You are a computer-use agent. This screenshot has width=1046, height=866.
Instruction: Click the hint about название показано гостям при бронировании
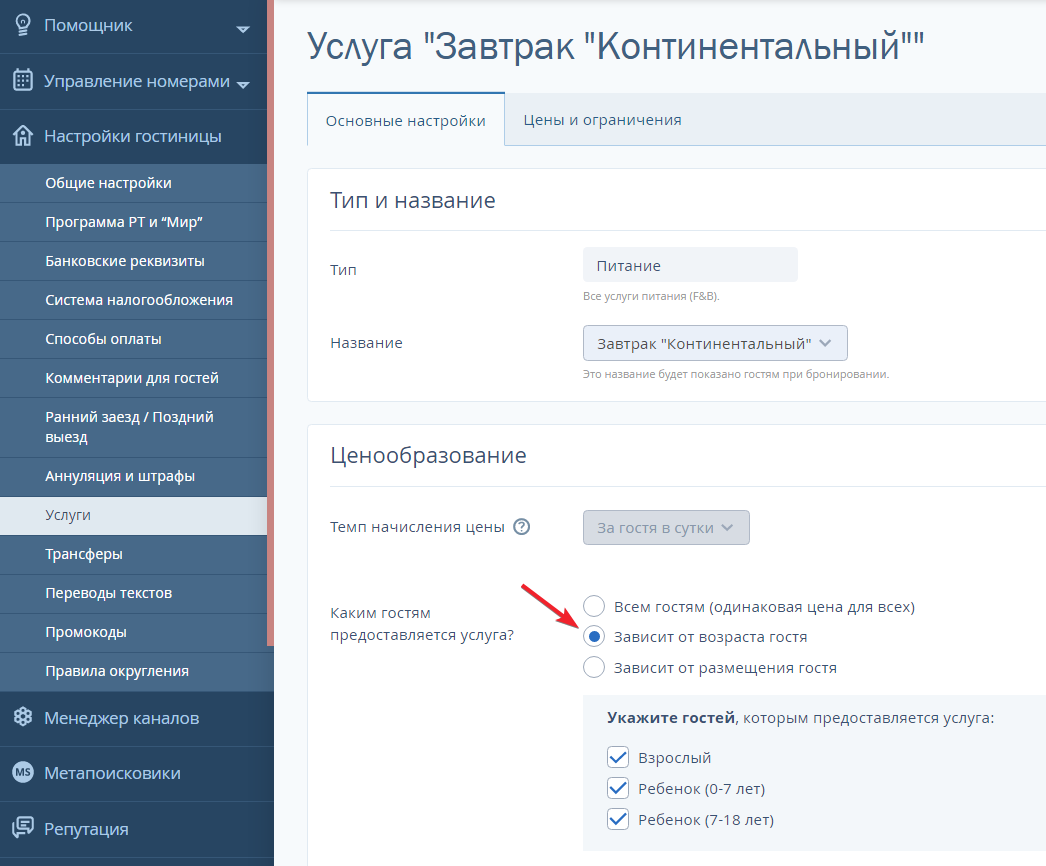[736, 374]
